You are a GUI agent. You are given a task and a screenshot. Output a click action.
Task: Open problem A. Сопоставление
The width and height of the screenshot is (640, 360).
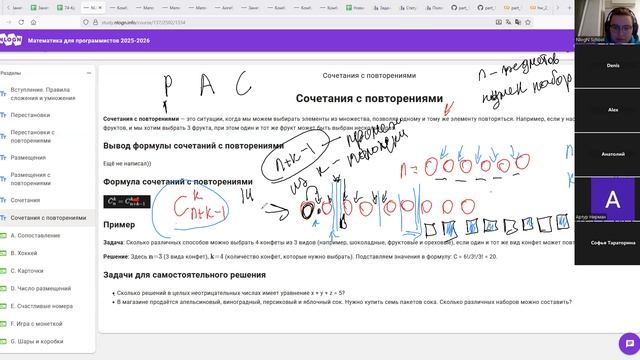[x=35, y=236]
